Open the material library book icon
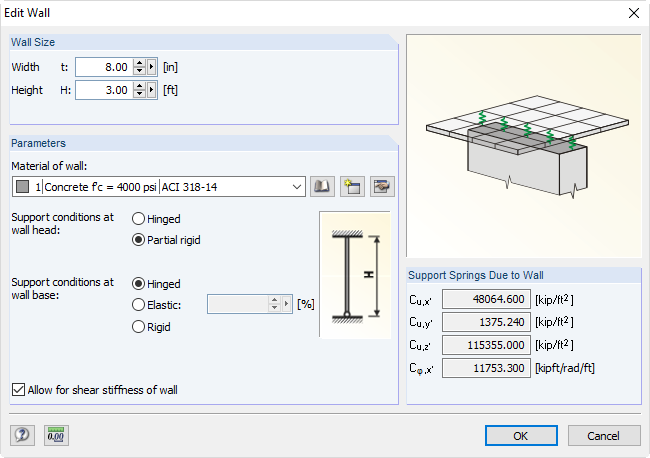 tap(322, 186)
